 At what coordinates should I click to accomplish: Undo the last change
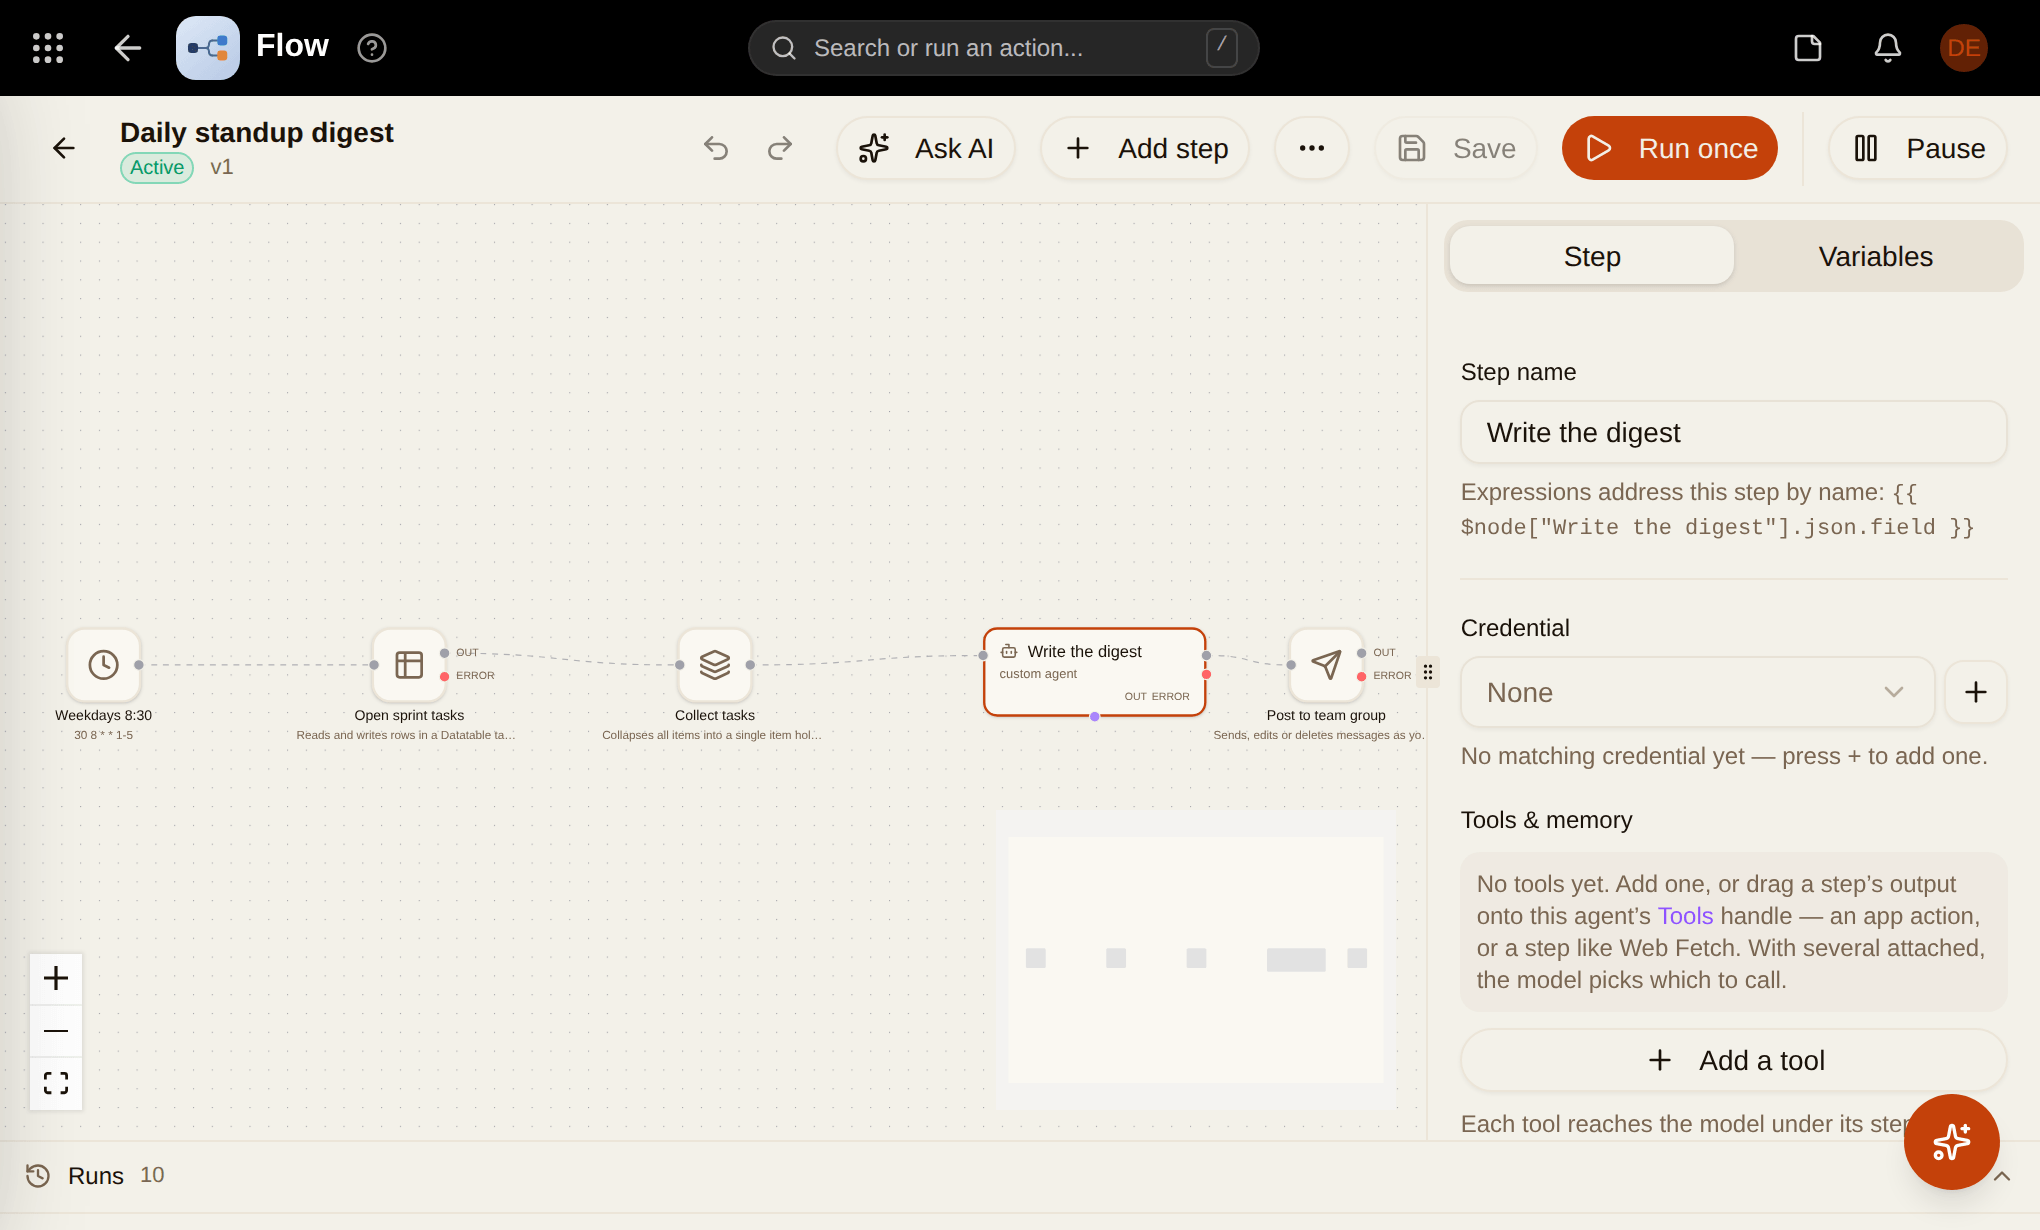[716, 148]
